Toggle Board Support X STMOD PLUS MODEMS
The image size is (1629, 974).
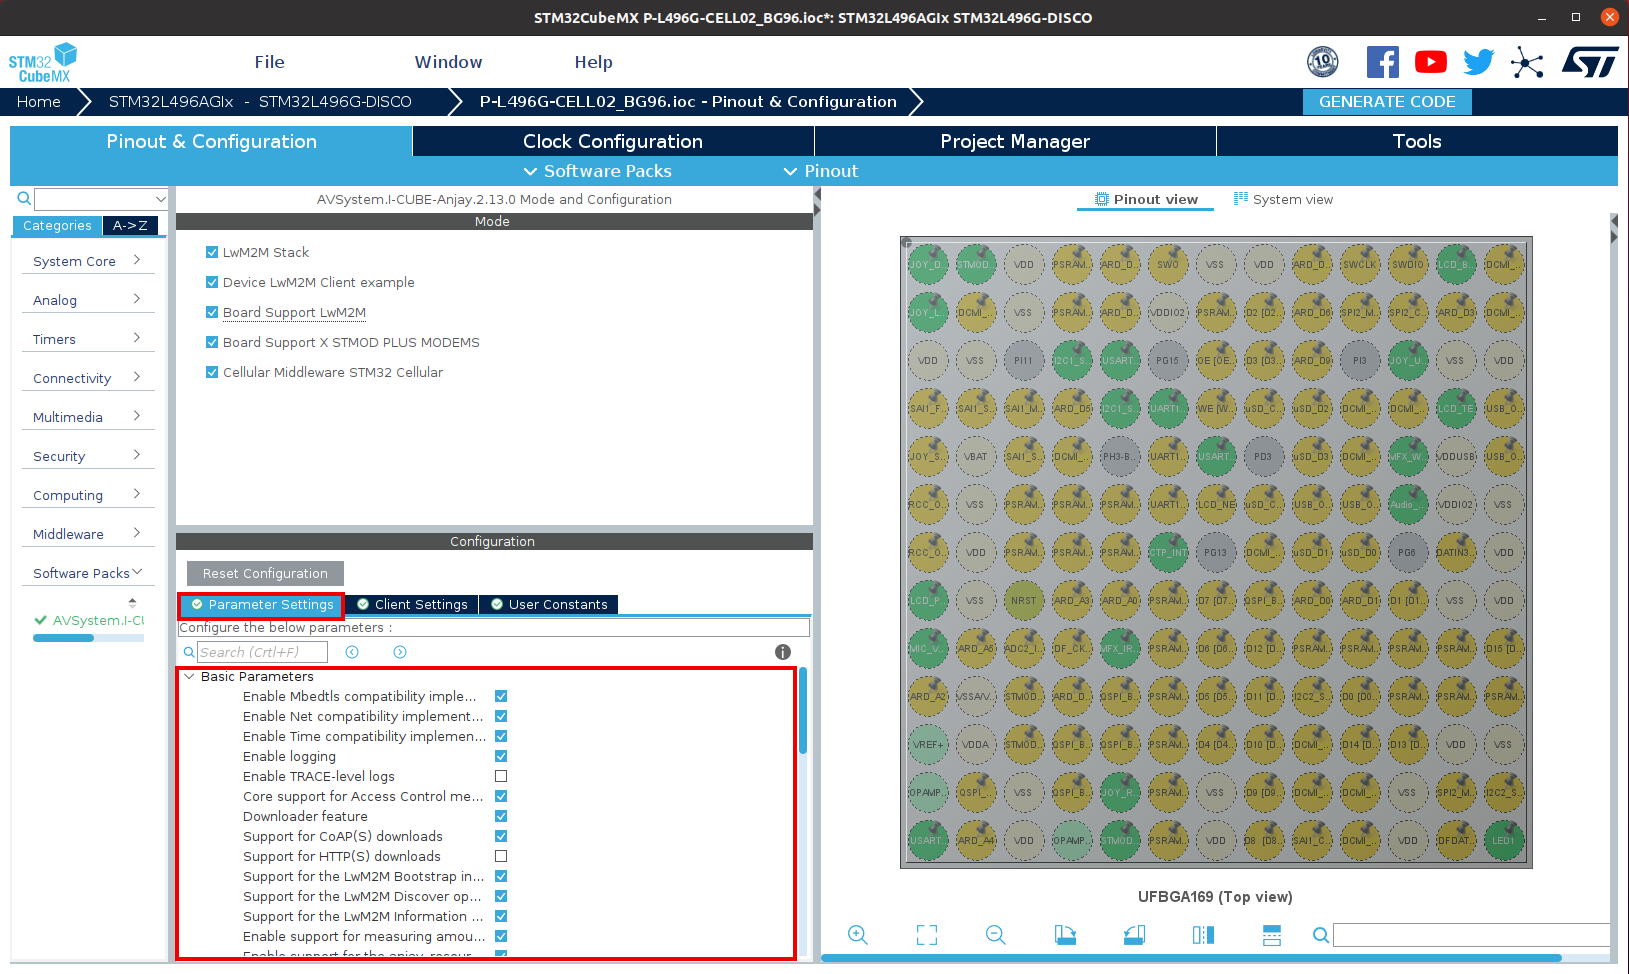212,342
